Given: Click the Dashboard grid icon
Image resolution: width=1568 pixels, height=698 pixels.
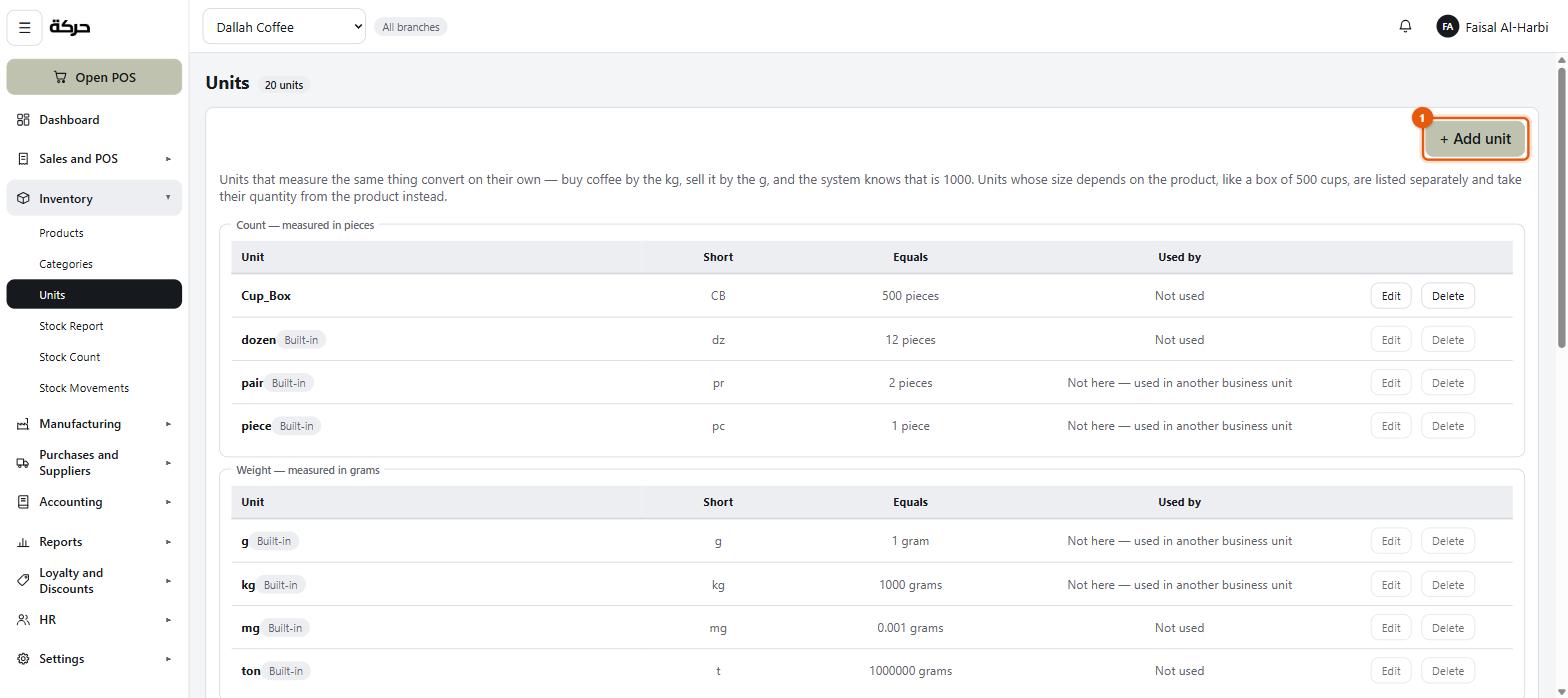Looking at the screenshot, I should click(x=23, y=120).
